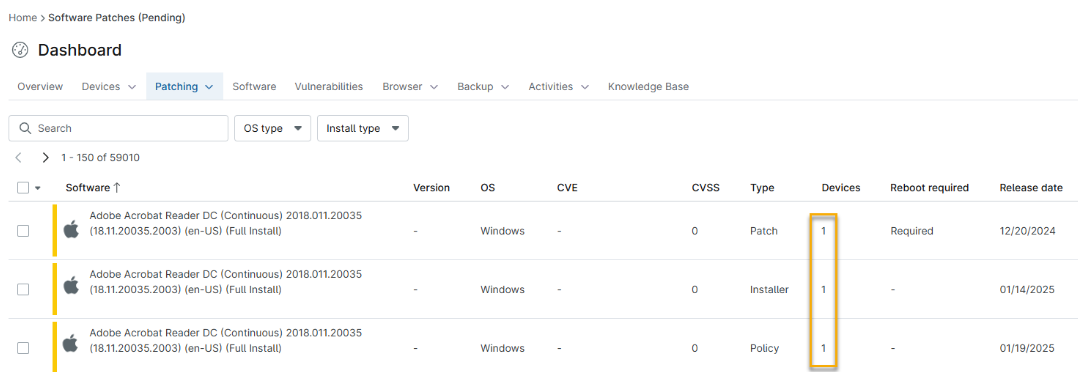Screen dimensions: 1078x372
Task: Click the device count in the Installer row
Action: tap(824, 289)
